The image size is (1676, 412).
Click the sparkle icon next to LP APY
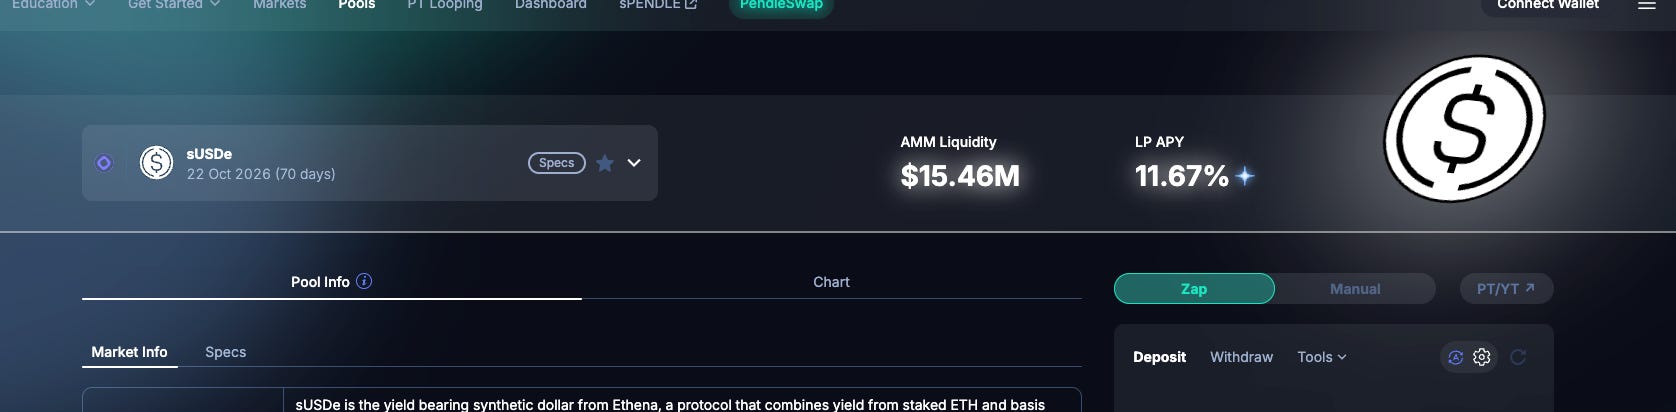pyautogui.click(x=1245, y=176)
